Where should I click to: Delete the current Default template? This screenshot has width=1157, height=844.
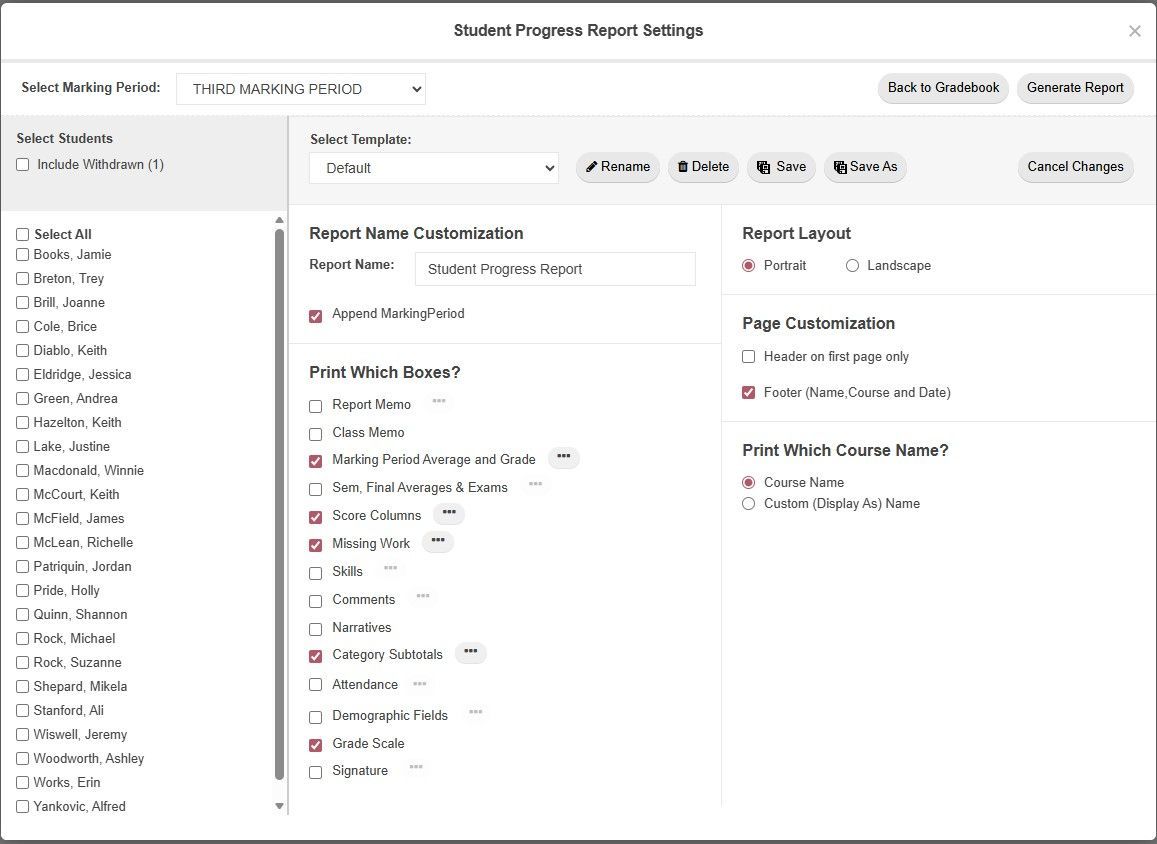[702, 167]
